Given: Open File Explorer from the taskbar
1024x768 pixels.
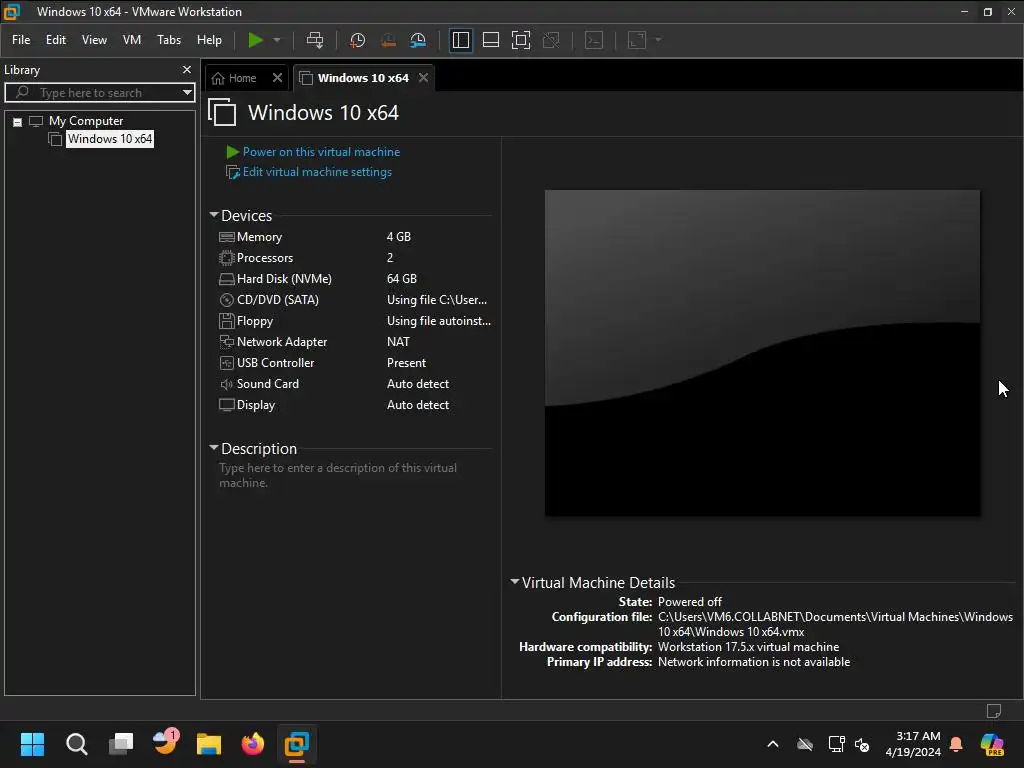Looking at the screenshot, I should pyautogui.click(x=209, y=743).
